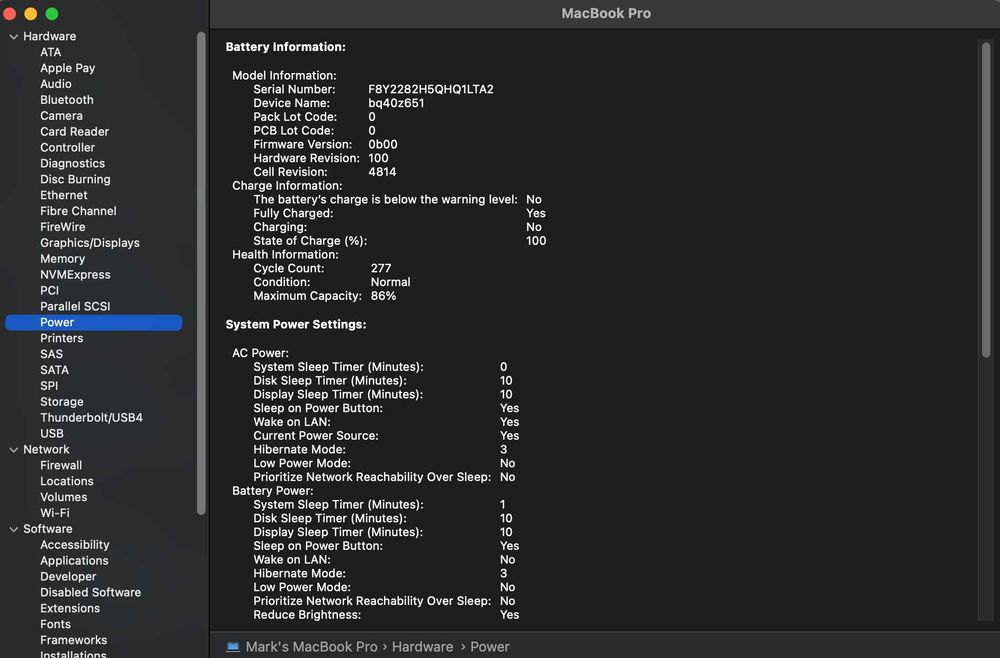The width and height of the screenshot is (1000, 658).
Task: Select Audio in the sidebar
Action: pyautogui.click(x=55, y=84)
